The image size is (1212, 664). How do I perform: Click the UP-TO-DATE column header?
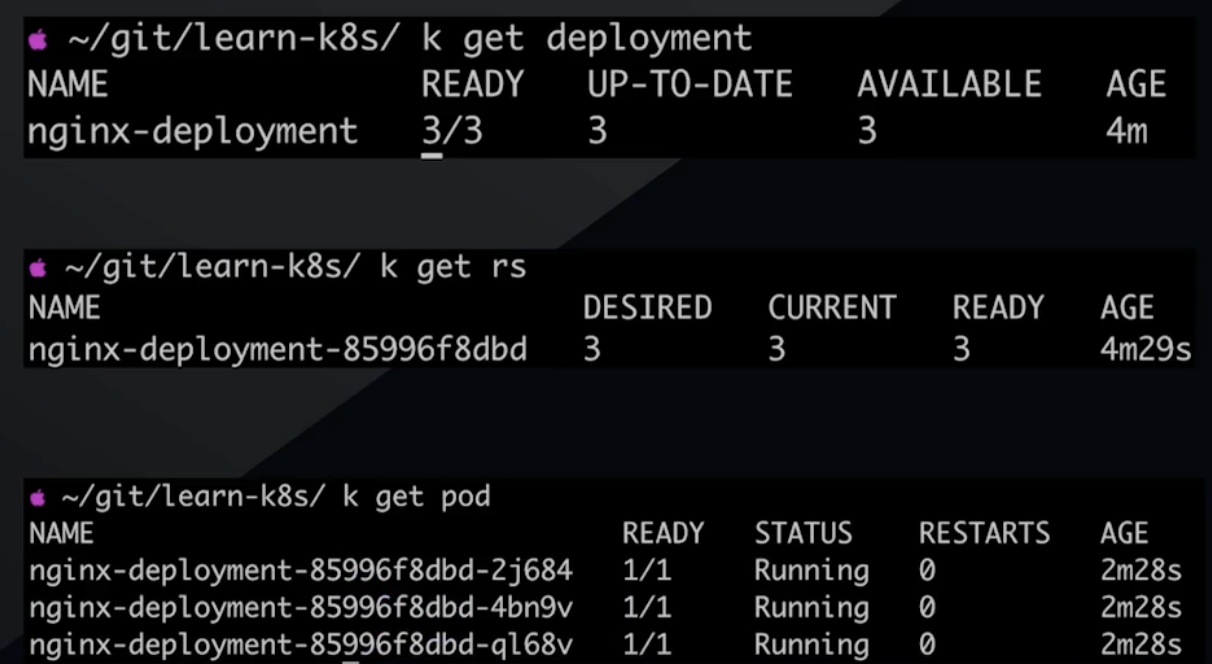690,85
